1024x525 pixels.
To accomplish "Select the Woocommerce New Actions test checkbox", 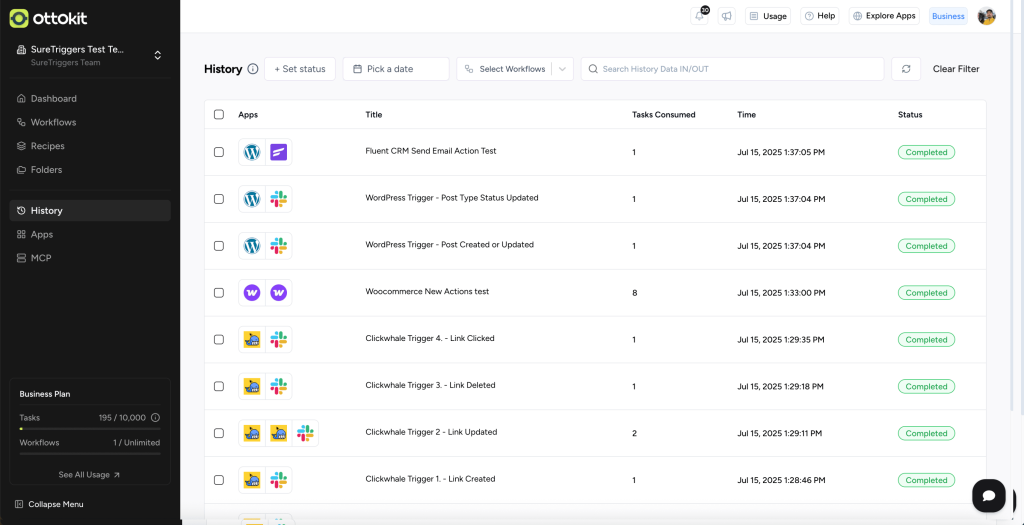I will (219, 293).
